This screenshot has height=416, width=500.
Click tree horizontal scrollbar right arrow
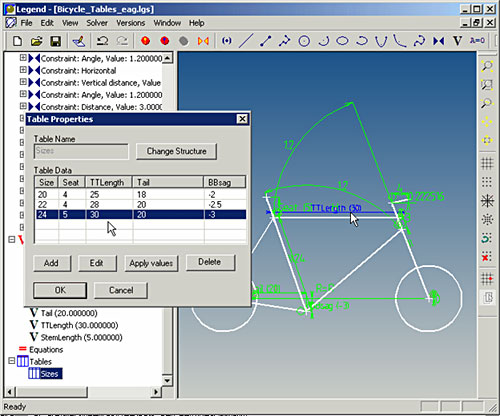pyautogui.click(x=155, y=392)
